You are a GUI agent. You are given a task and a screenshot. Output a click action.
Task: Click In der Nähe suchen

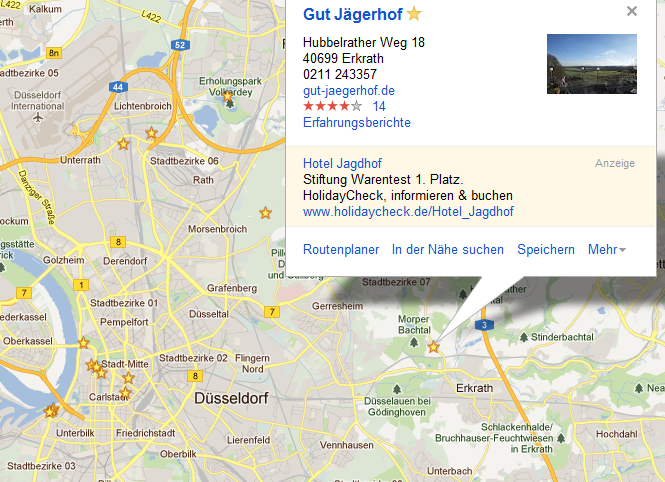coord(448,249)
